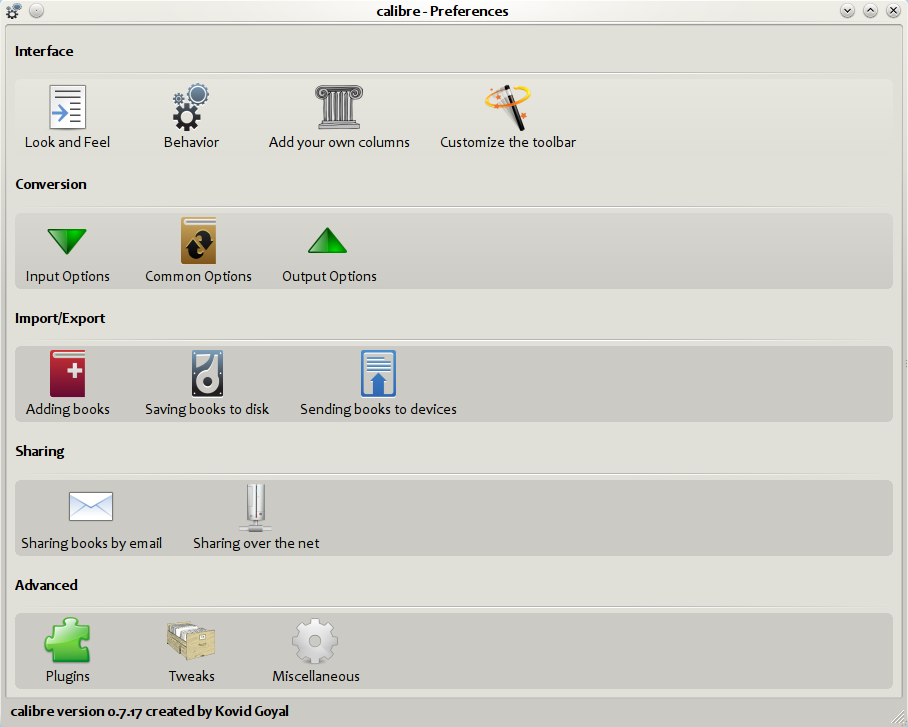Image resolution: width=908 pixels, height=727 pixels.
Task: Select the 'Tweaks' label
Action: (191, 677)
